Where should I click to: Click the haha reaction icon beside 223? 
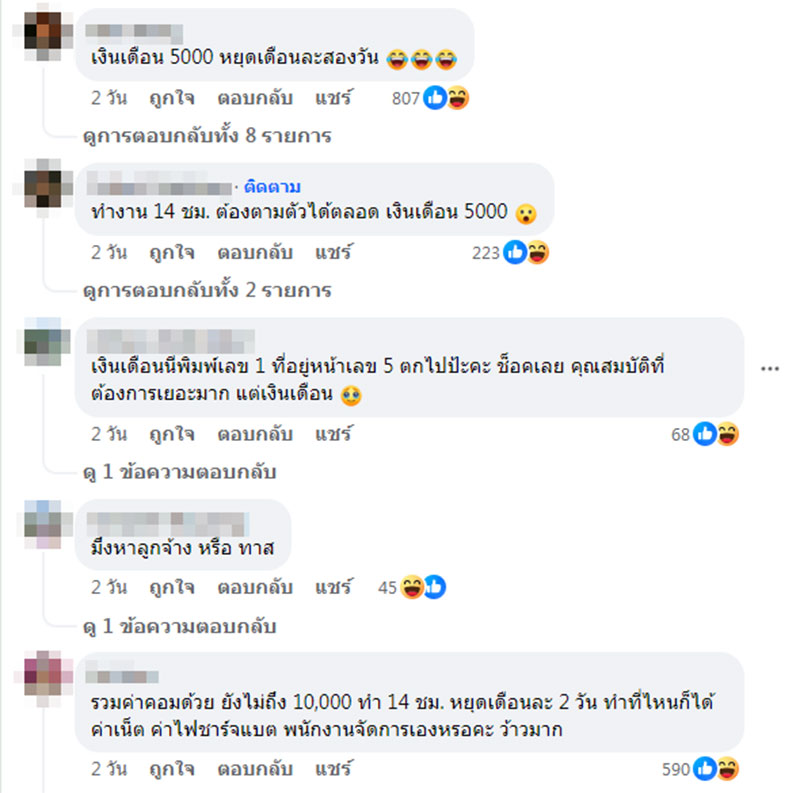[538, 252]
